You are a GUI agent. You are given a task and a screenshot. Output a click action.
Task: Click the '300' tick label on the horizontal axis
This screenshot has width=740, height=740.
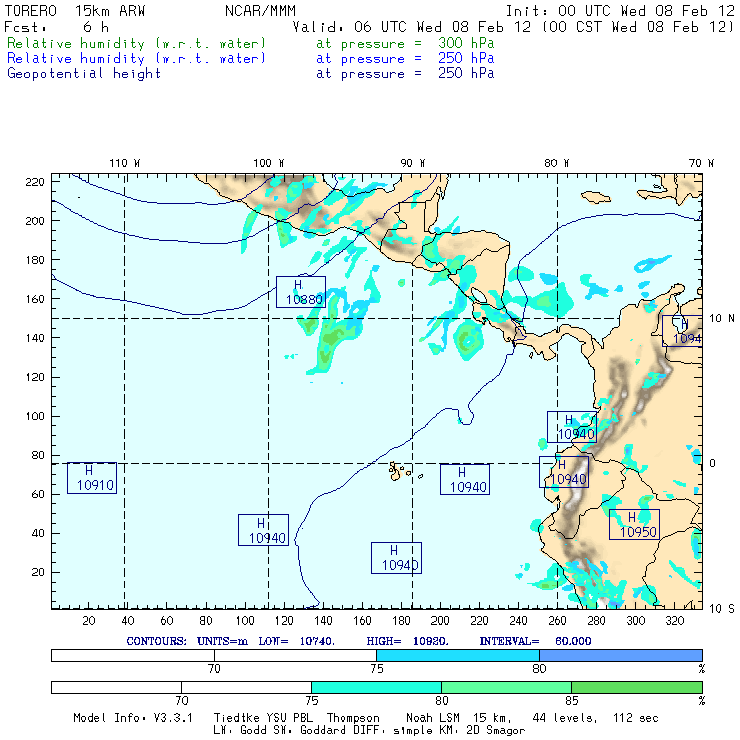[x=636, y=621]
